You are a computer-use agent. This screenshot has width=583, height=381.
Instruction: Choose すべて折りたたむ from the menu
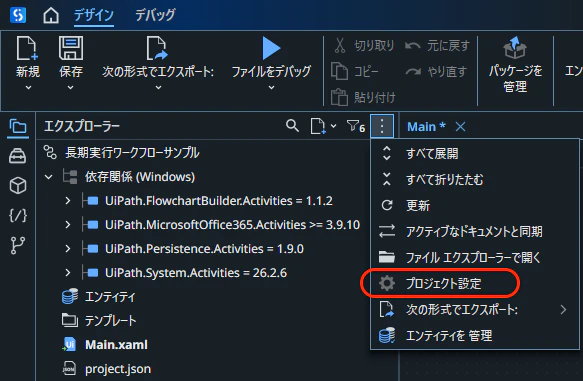coord(475,180)
